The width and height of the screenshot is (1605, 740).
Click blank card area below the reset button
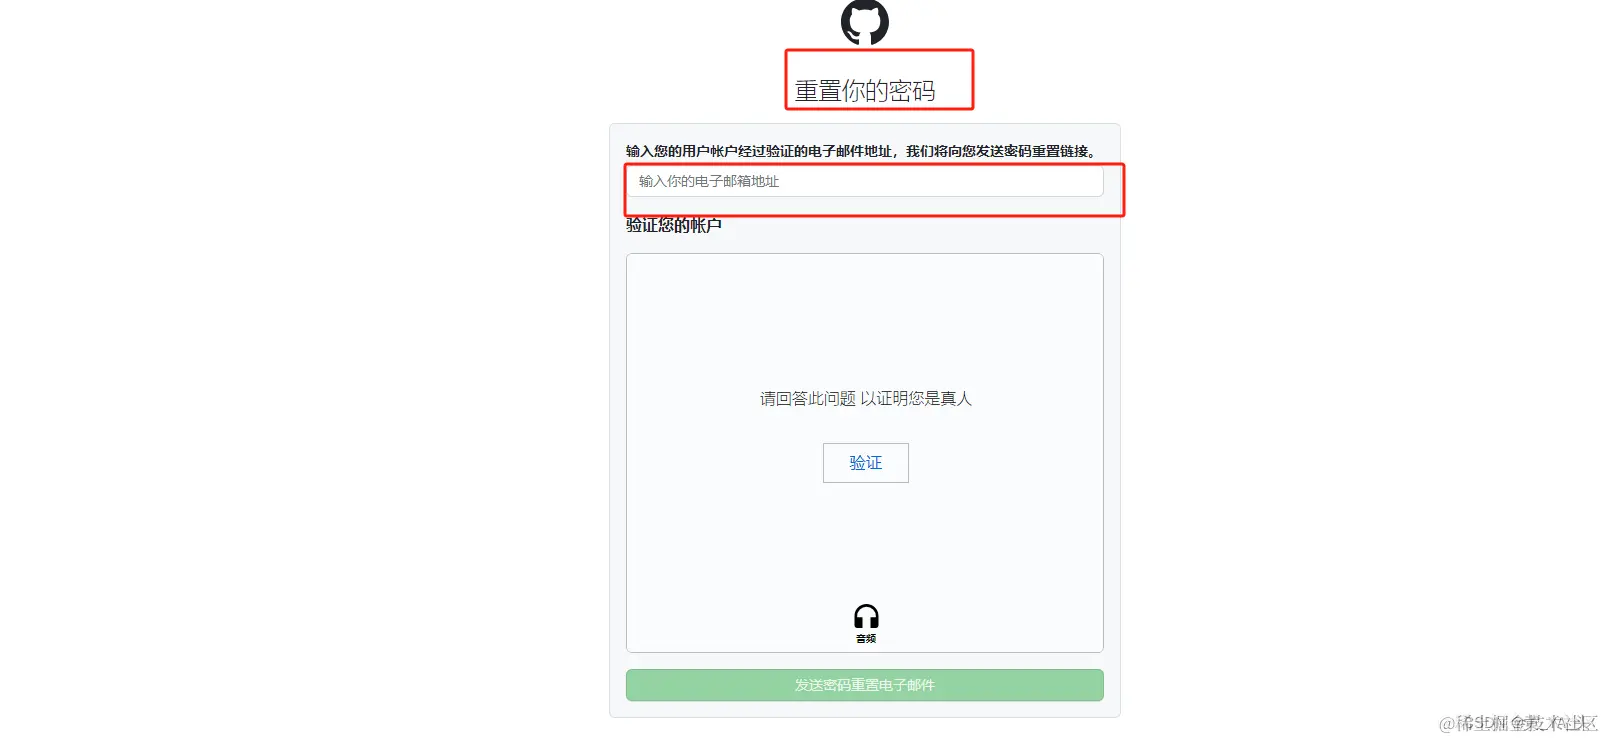tap(865, 709)
